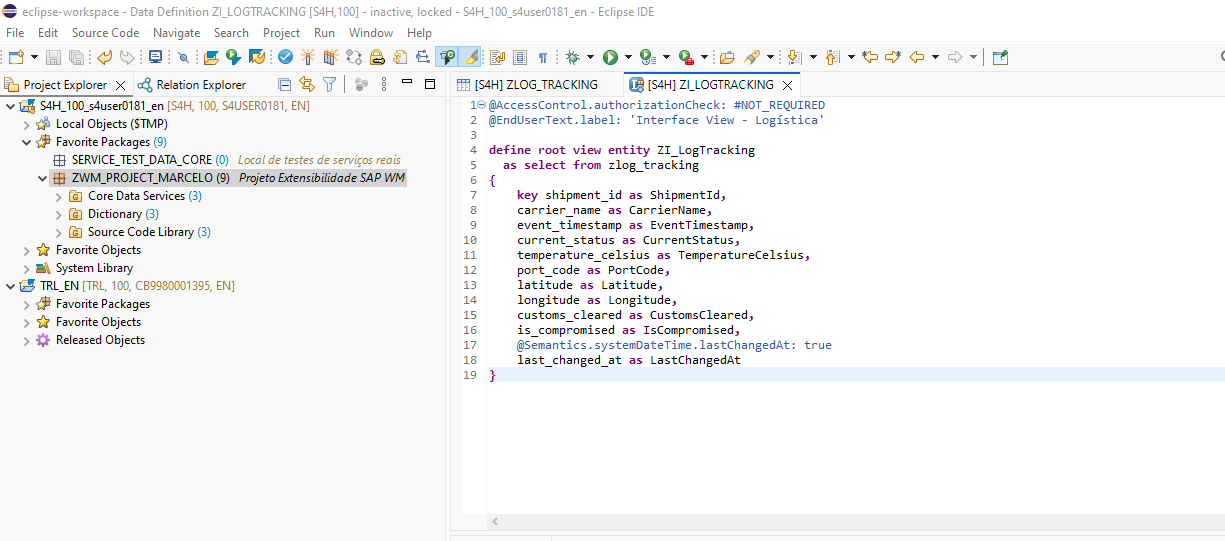Click the Open ABAP Development Object icon

[211, 57]
